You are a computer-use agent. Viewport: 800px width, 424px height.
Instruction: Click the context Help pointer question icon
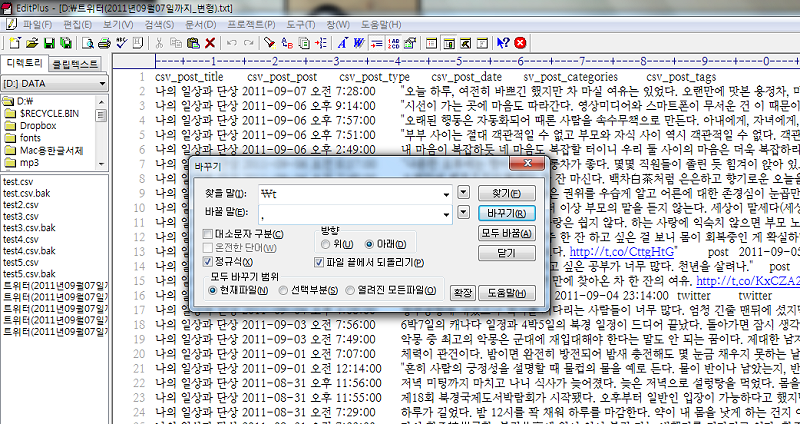tap(503, 43)
